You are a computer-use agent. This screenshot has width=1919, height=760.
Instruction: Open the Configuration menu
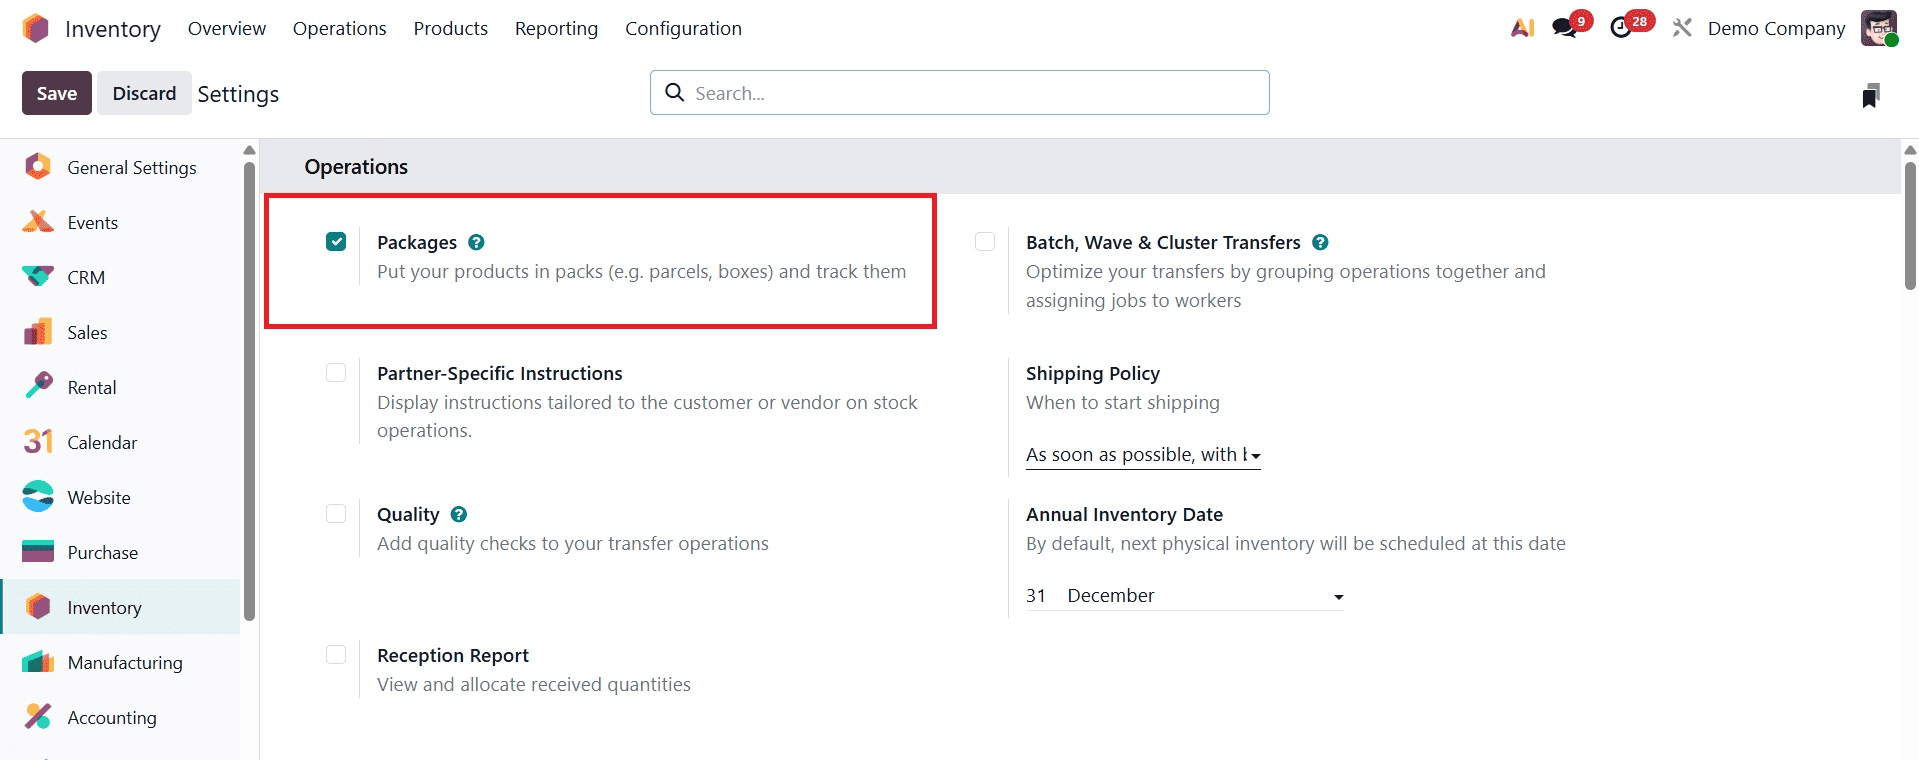click(x=683, y=28)
